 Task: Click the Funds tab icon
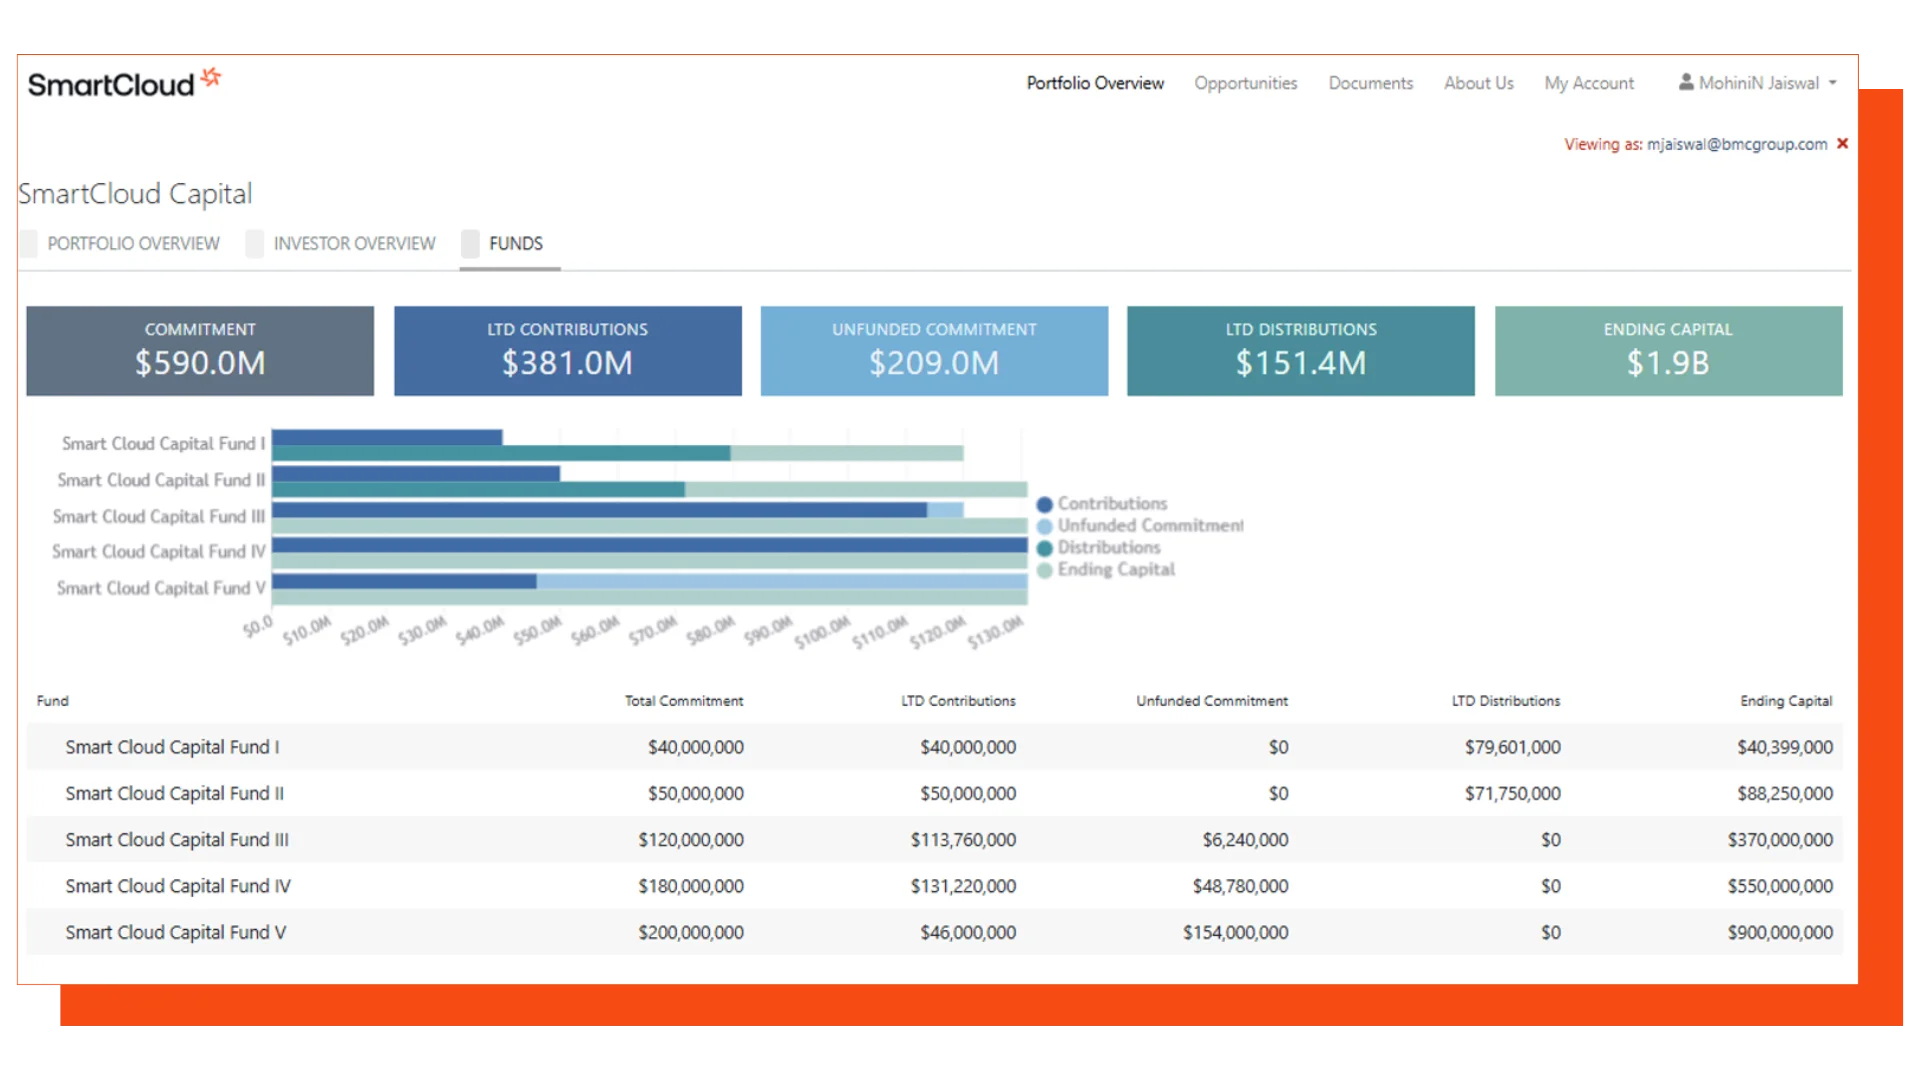point(470,243)
